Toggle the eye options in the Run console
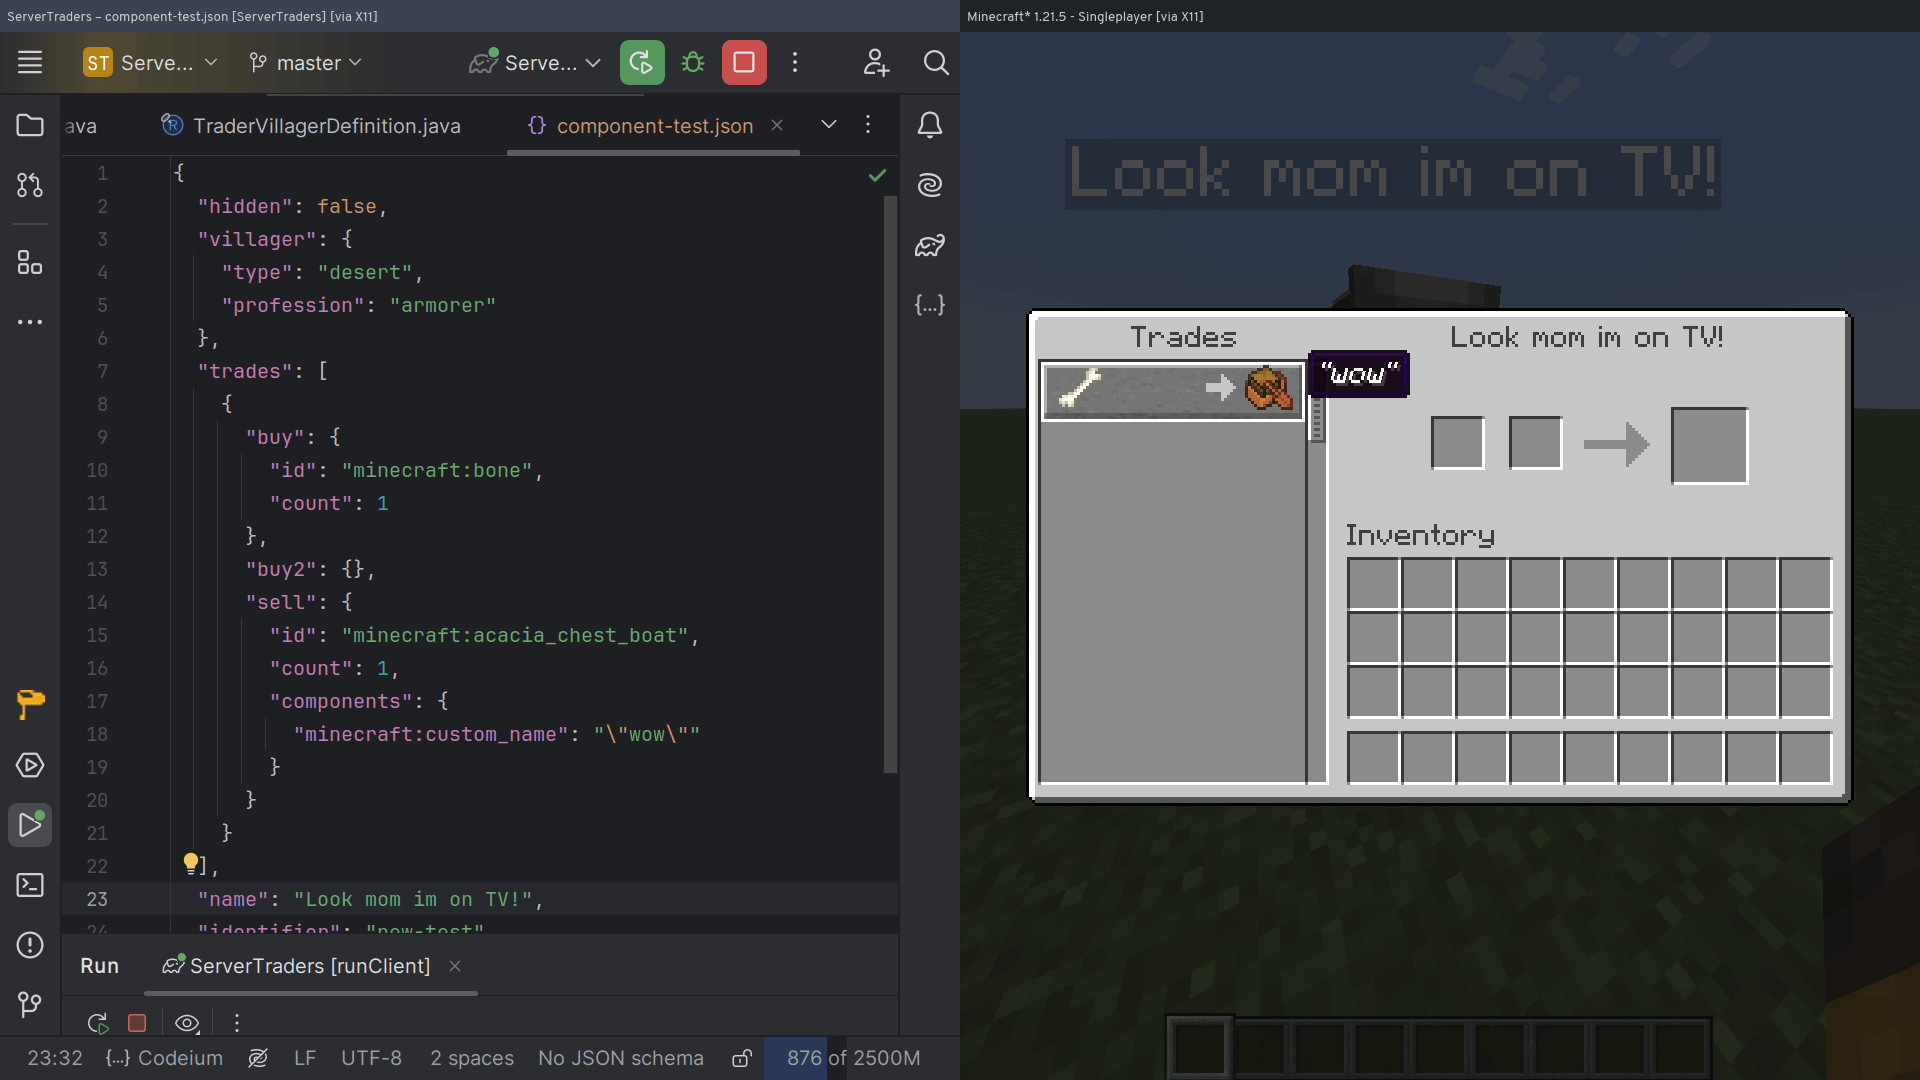 (187, 1023)
